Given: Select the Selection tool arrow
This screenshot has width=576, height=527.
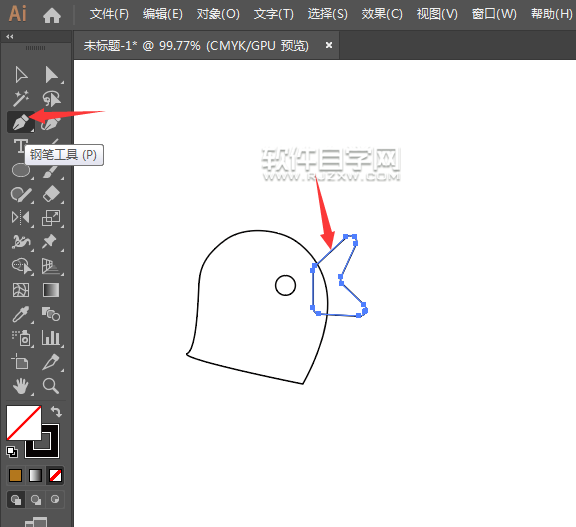Looking at the screenshot, I should 21,75.
